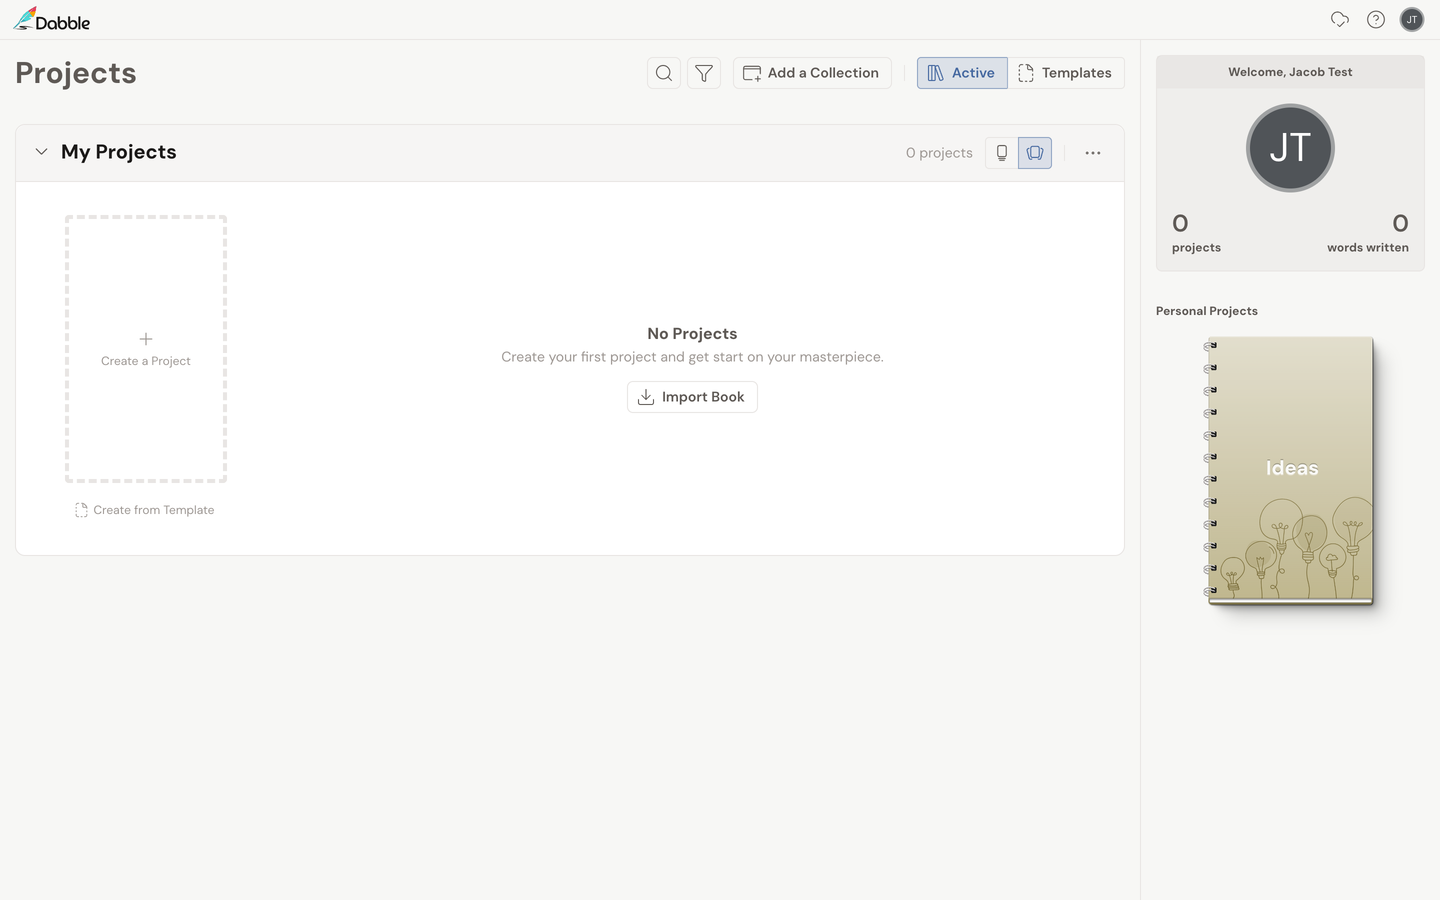Click the words written stat
This screenshot has width=1440, height=900.
[x=1367, y=233]
